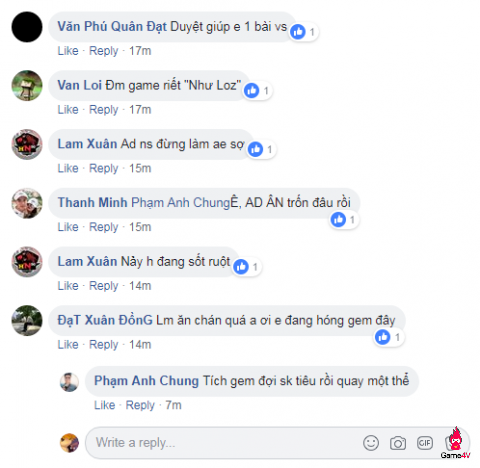Open like reaction on Văn Phú Quân Đạt's comment
The height and width of the screenshot is (468, 480).
(x=304, y=32)
